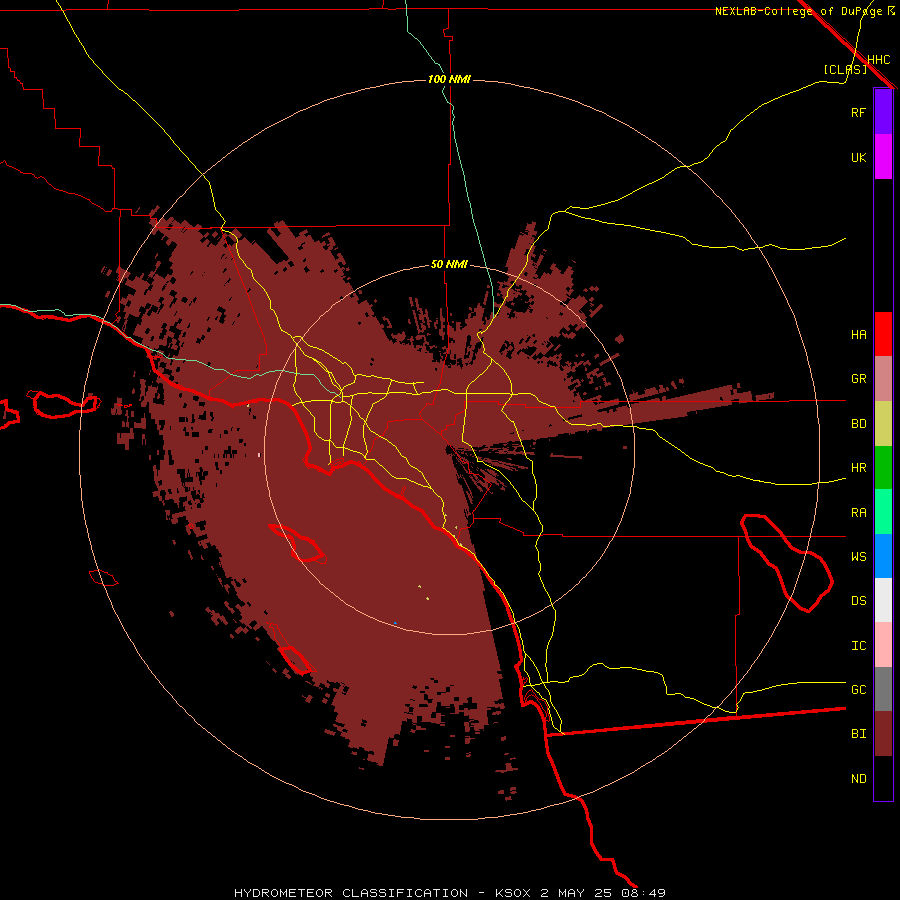Click the DS white legend swatch
The image size is (900, 900).
883,600
